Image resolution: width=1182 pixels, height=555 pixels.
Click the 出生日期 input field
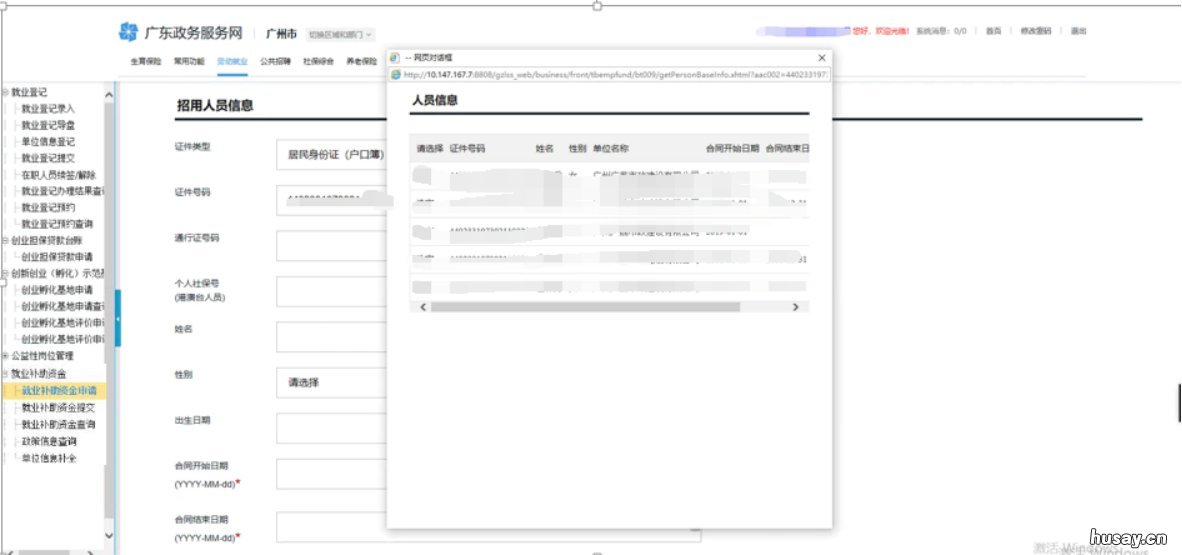pos(331,428)
